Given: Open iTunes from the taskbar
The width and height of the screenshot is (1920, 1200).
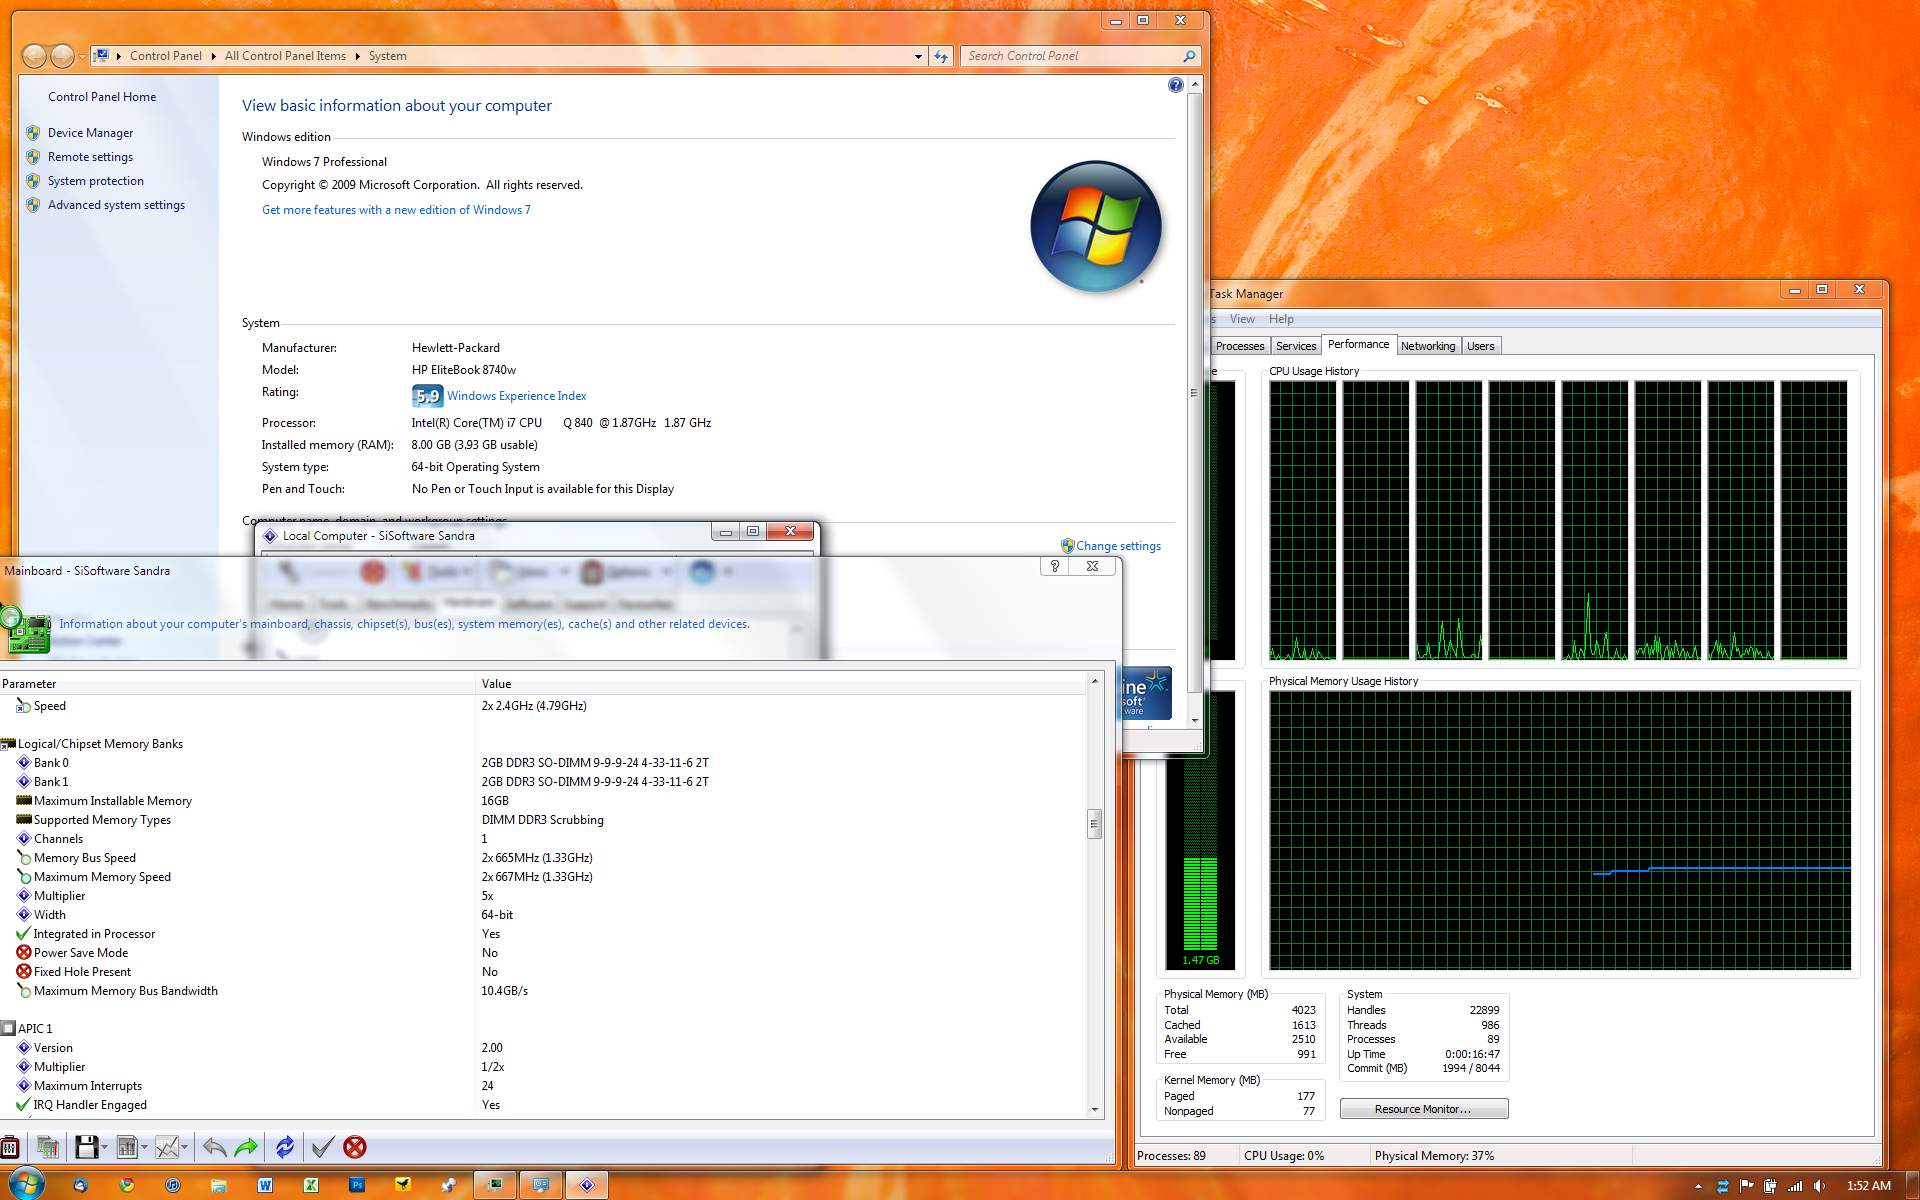Looking at the screenshot, I should (x=173, y=1185).
